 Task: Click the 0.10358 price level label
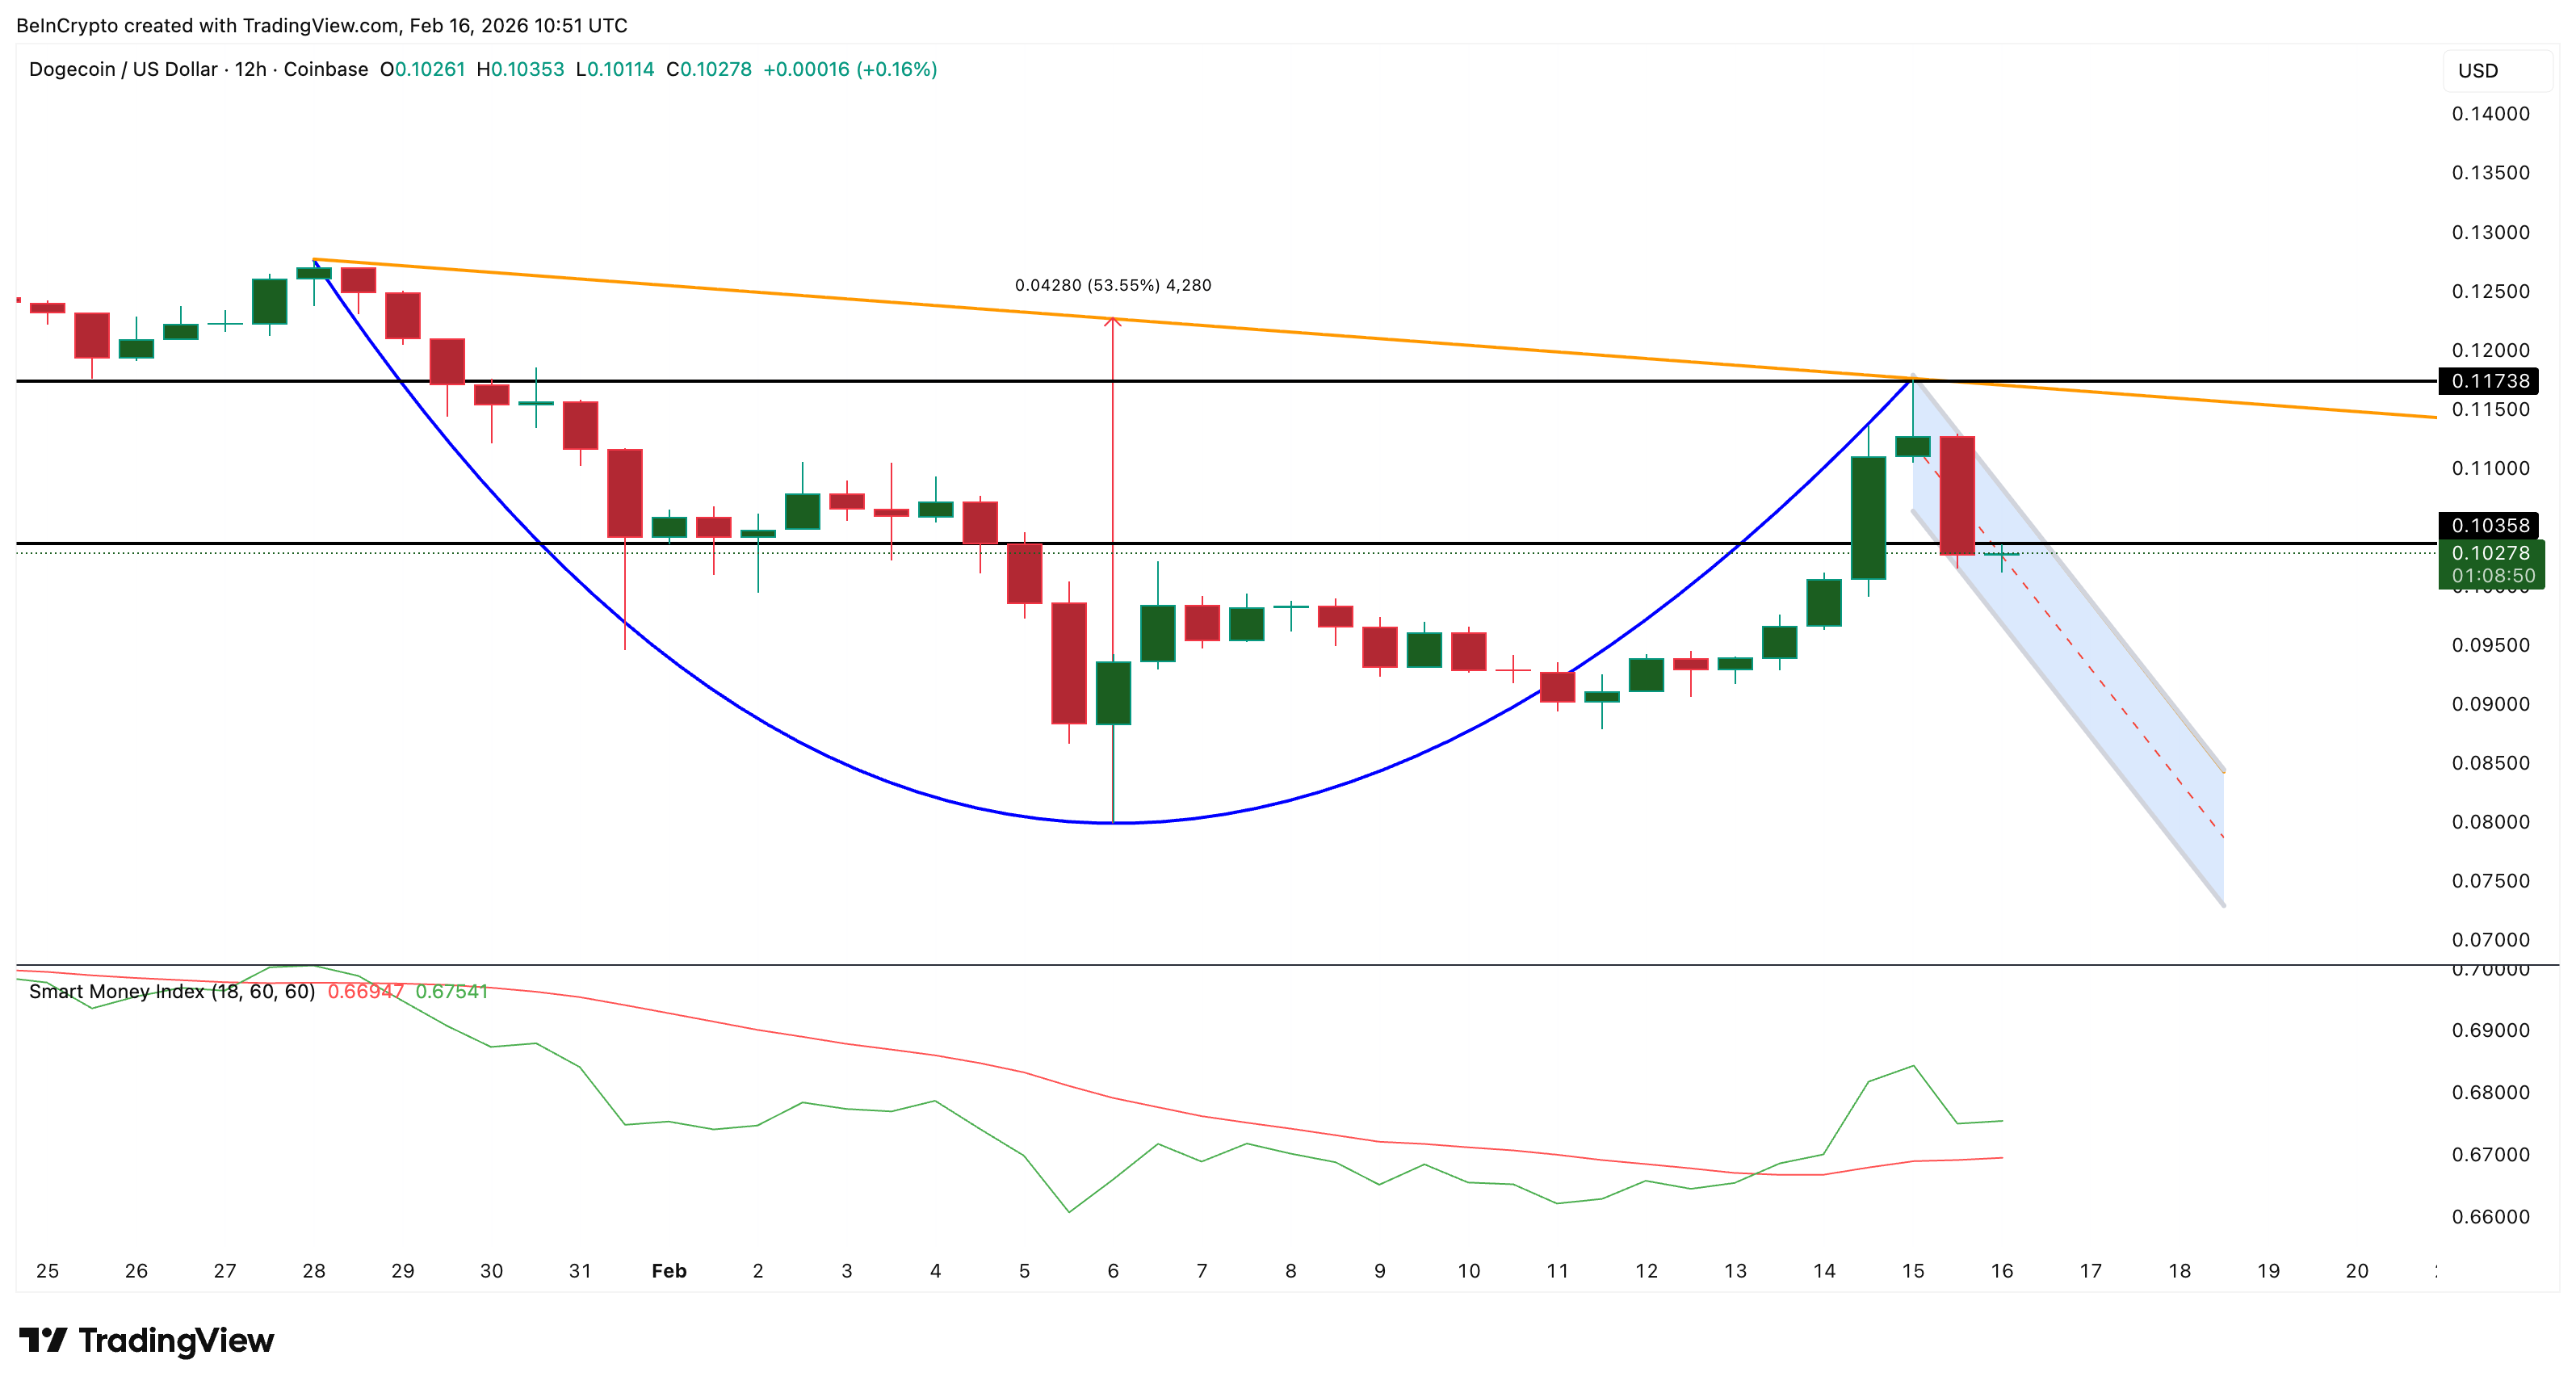(x=2489, y=525)
